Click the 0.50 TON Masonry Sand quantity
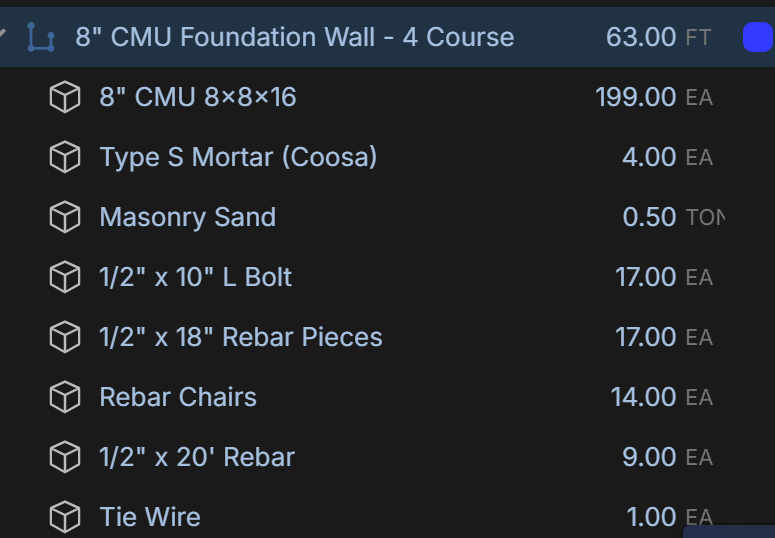The image size is (775, 538). coord(674,217)
